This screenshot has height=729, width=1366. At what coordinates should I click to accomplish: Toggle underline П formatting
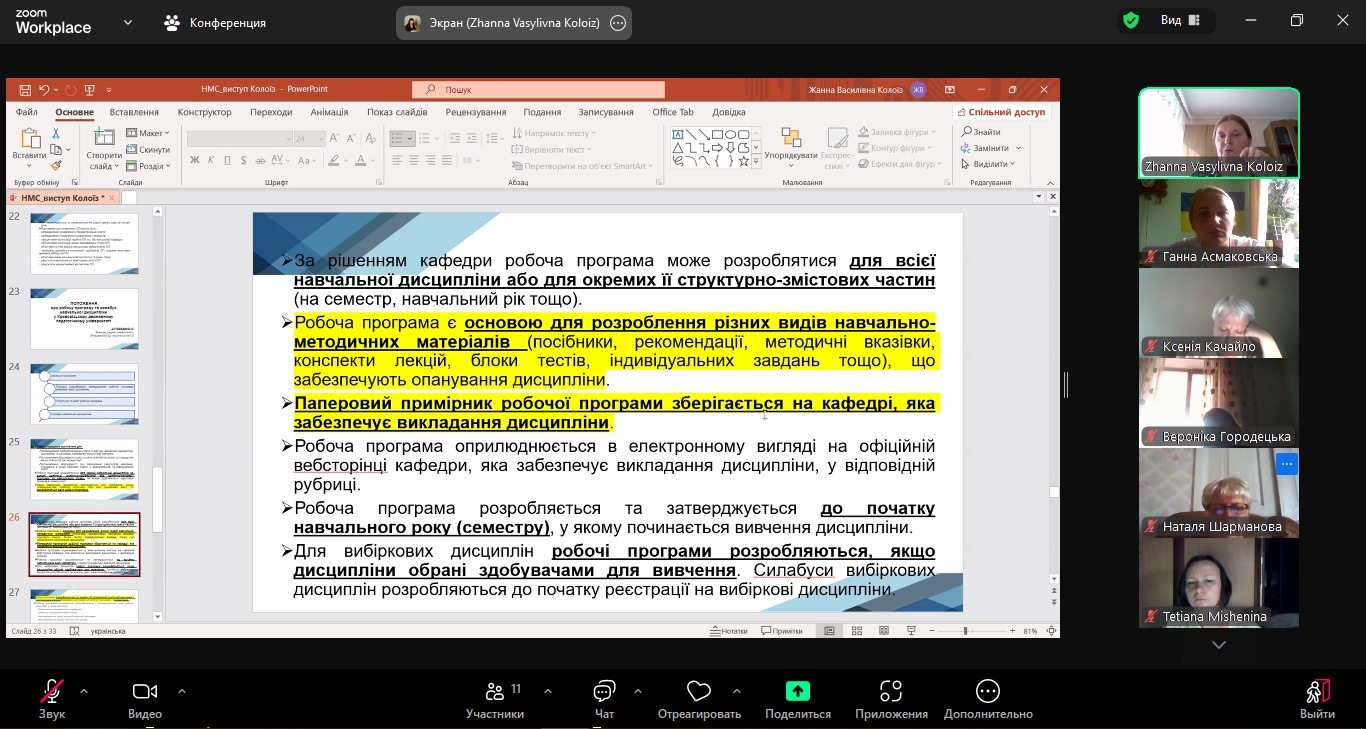tap(226, 160)
